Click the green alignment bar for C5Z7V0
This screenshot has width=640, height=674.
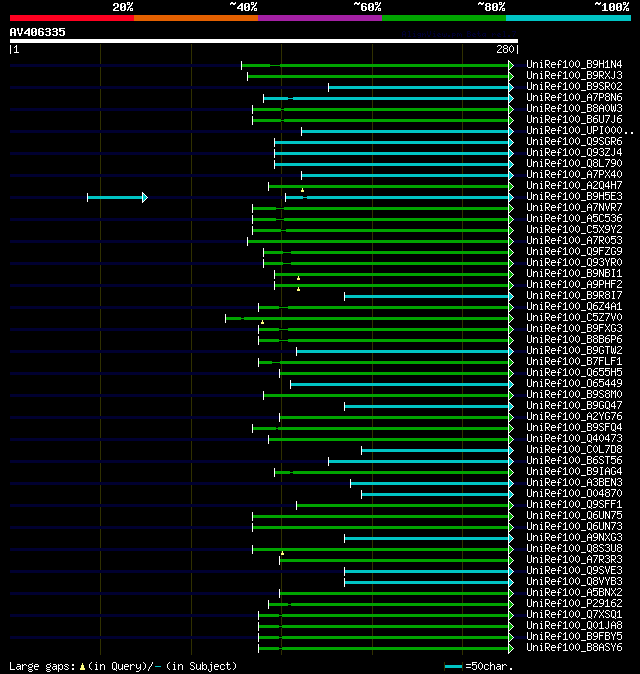tap(369, 319)
